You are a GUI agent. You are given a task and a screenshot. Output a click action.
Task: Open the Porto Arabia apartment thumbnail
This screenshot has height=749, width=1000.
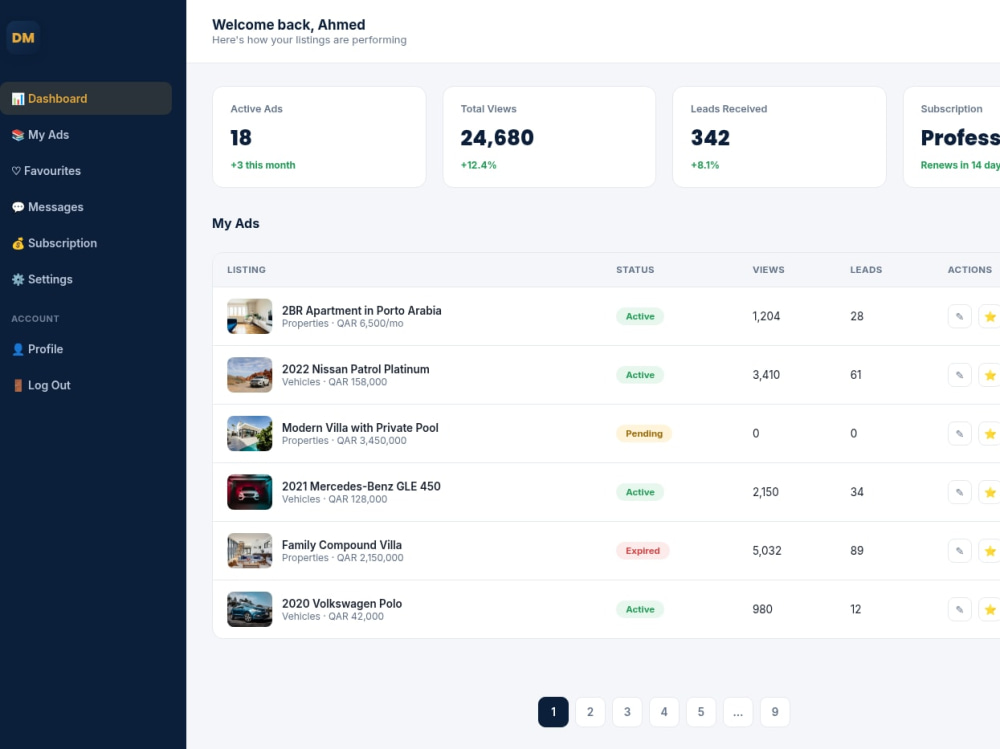(249, 316)
